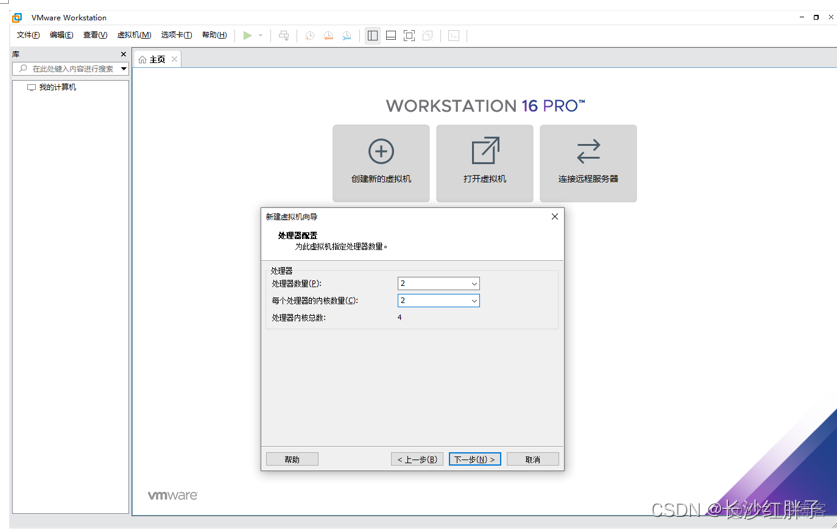Expand the library search filter dropdown arrow
The height and width of the screenshot is (529, 837).
coord(124,69)
